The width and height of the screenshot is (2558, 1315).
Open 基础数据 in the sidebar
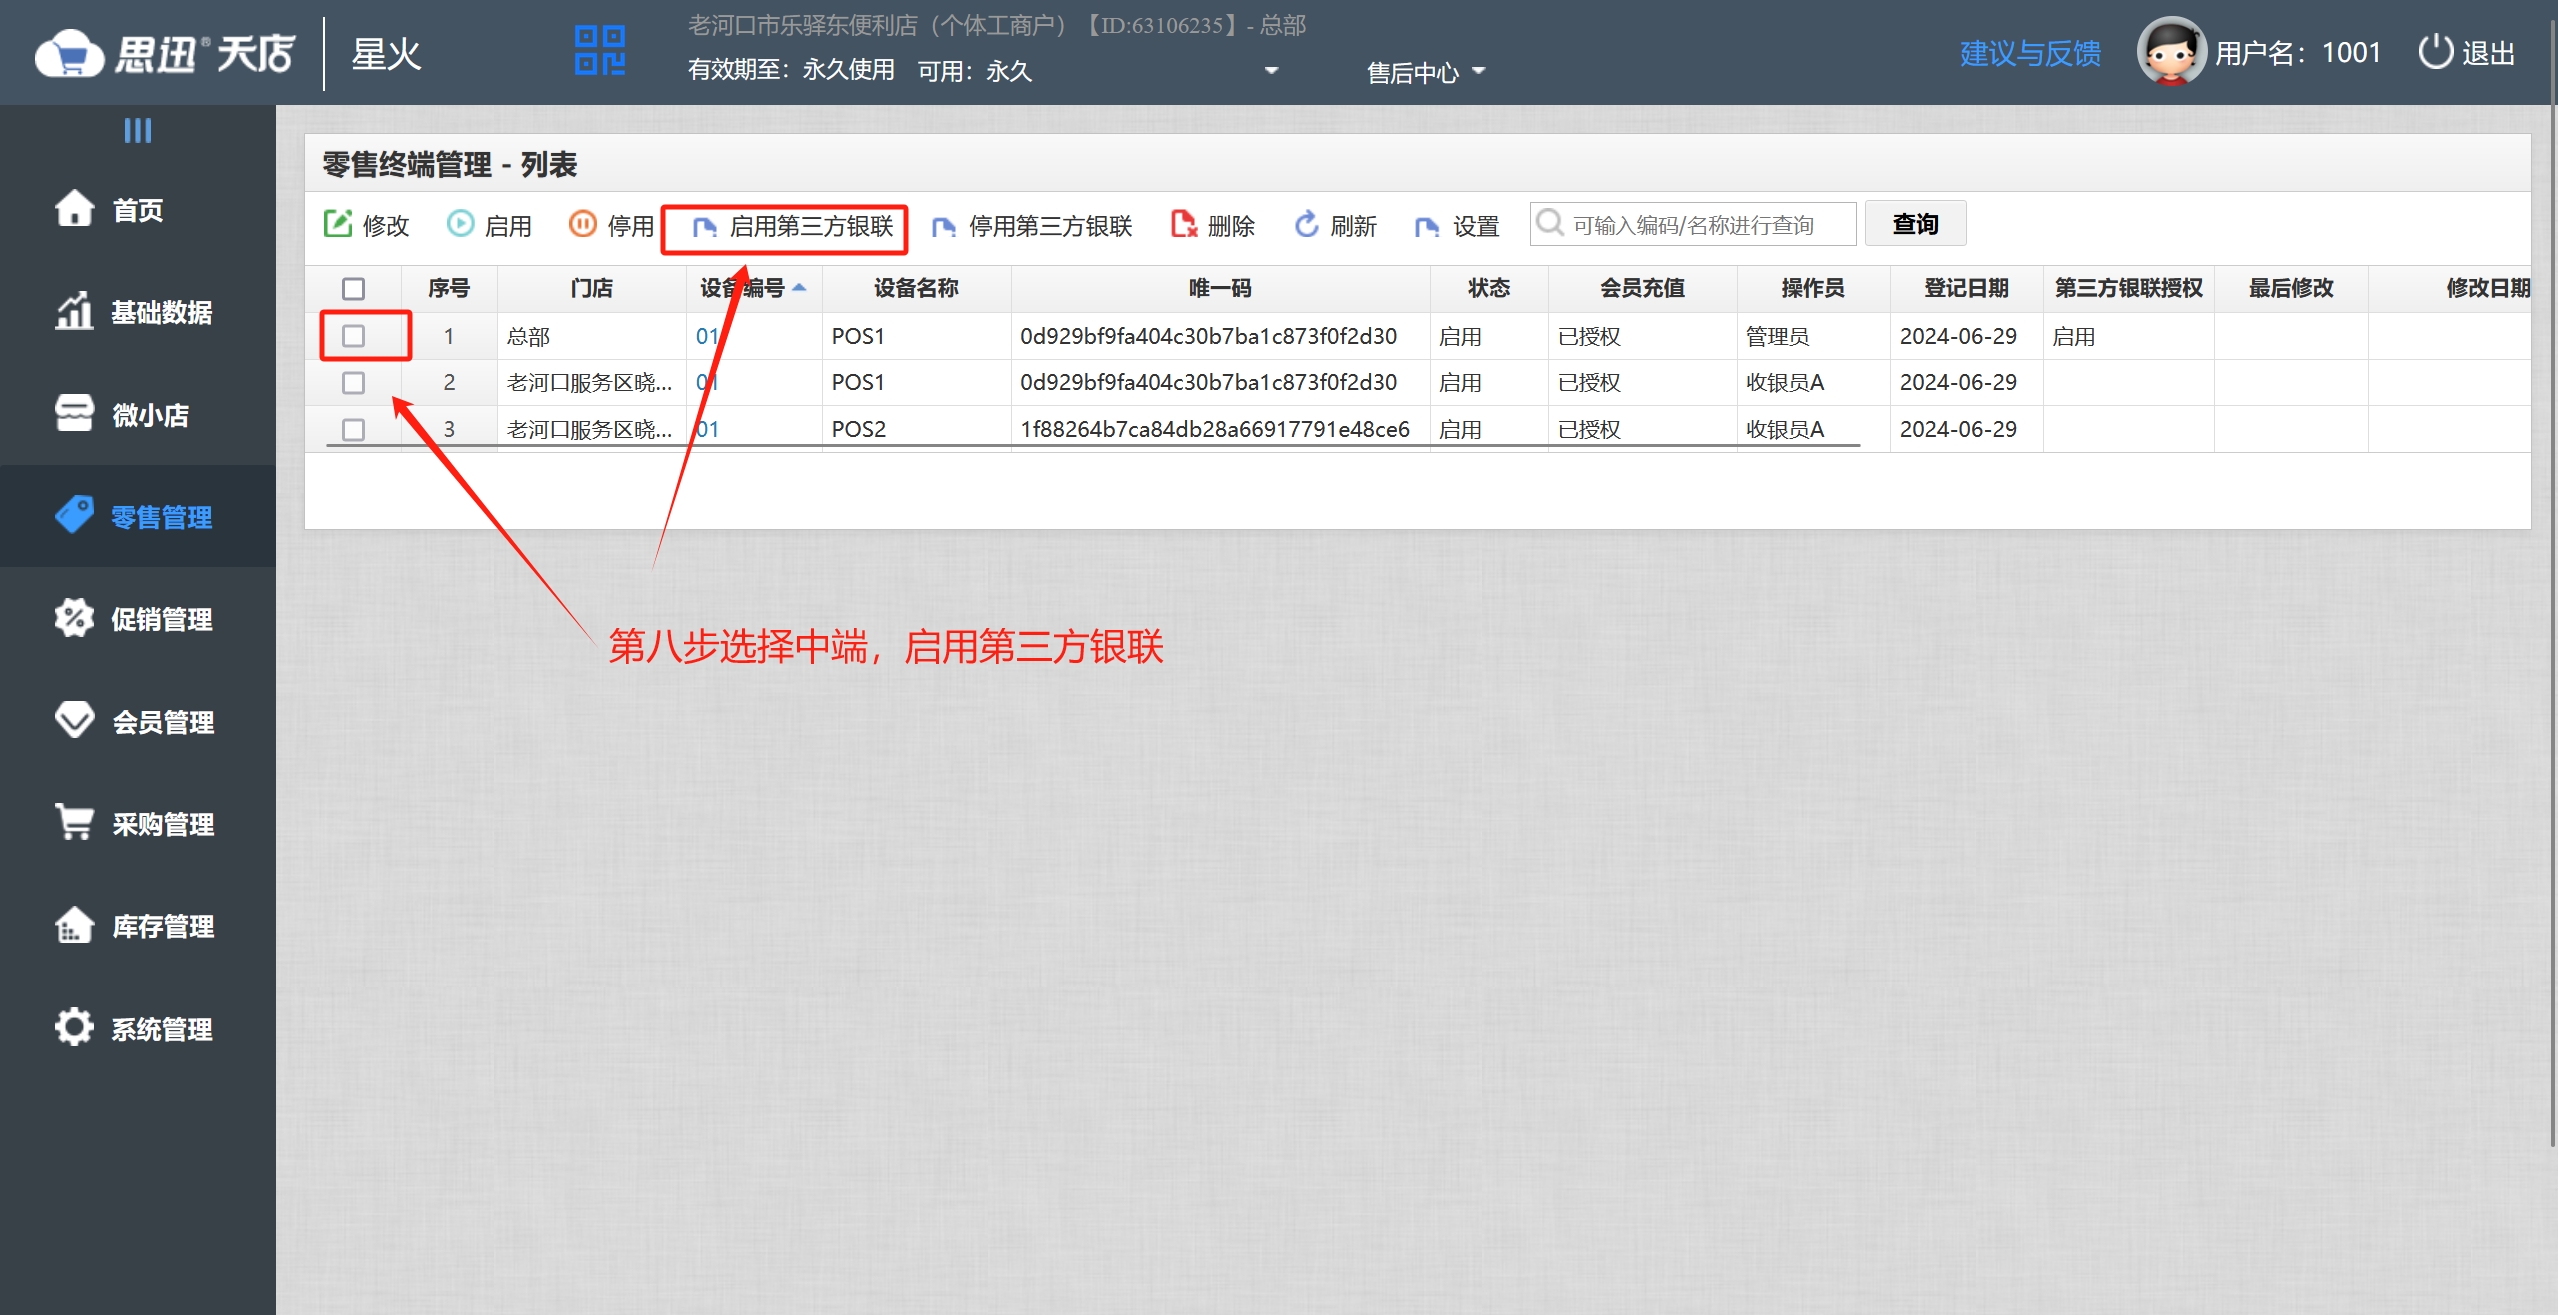click(x=160, y=313)
